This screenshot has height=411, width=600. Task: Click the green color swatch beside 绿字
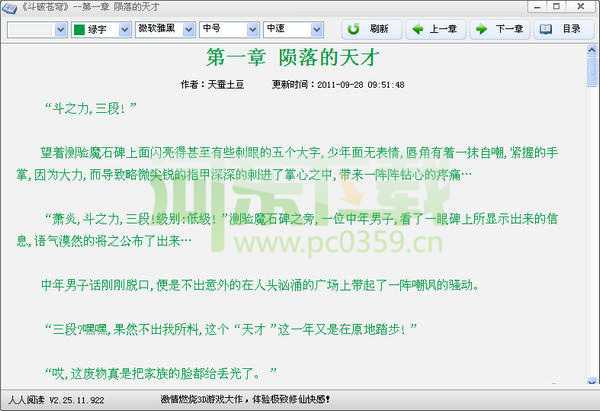tap(79, 29)
